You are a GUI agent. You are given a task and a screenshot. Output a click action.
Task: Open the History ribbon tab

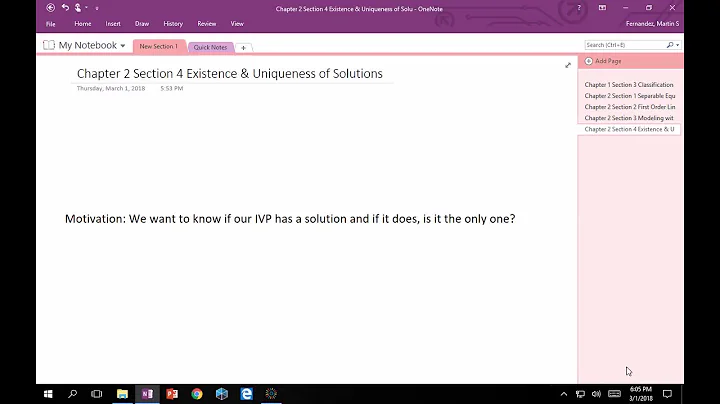(173, 24)
